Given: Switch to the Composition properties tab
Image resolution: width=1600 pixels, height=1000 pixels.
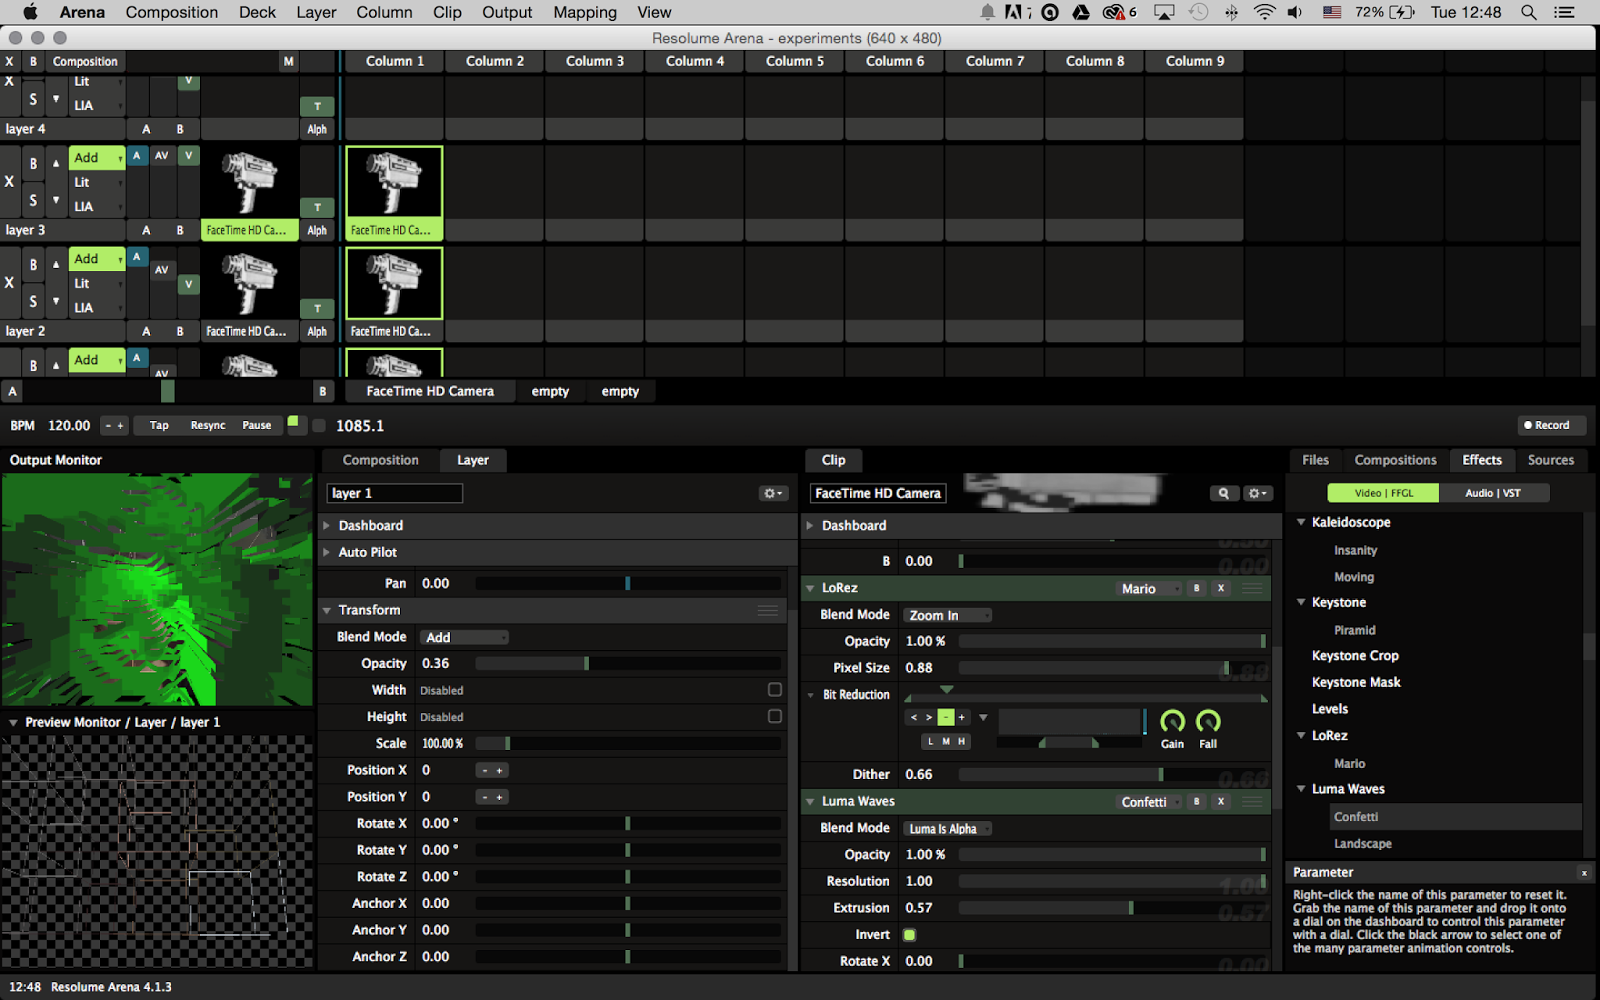Looking at the screenshot, I should click(381, 460).
